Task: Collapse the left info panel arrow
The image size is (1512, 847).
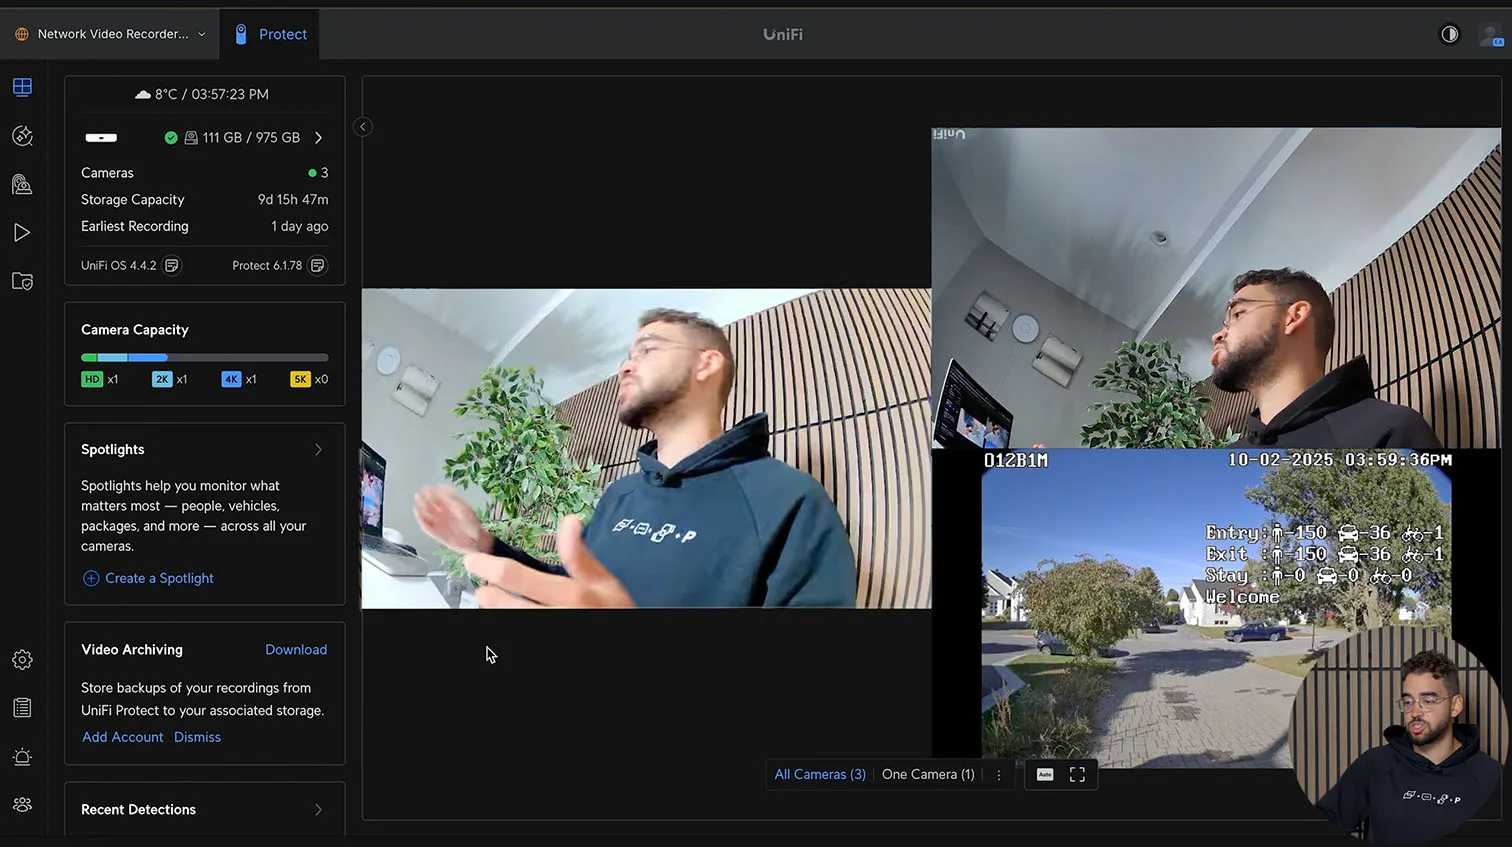Action: (363, 127)
